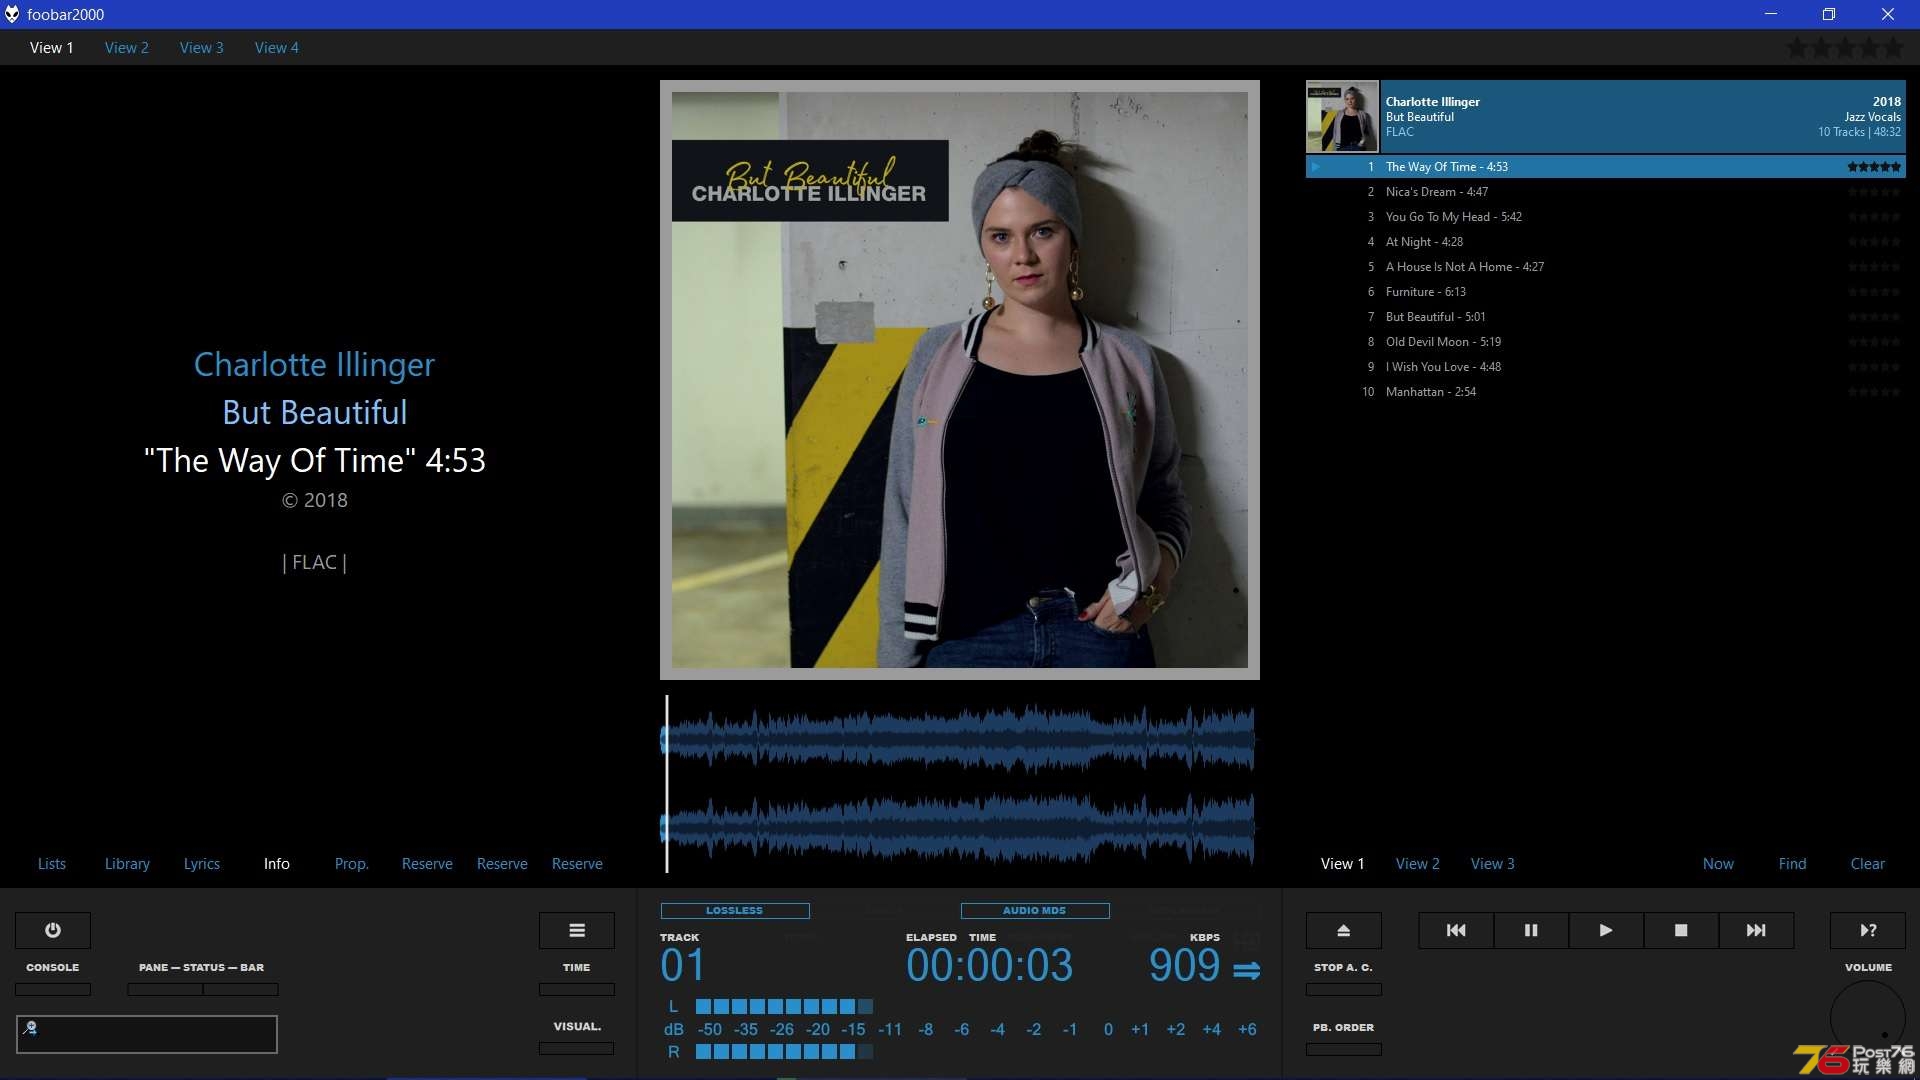Viewport: 1920px width, 1080px height.
Task: Select playing track "The Way Of Time - 4:53"
Action: [x=1606, y=167]
